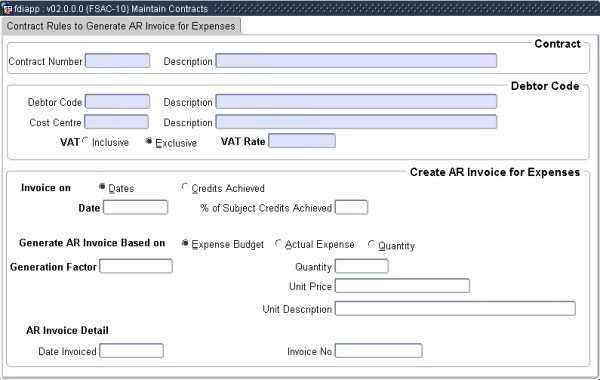Select VAT Exclusive radio button
This screenshot has height=380, width=600.
149,141
